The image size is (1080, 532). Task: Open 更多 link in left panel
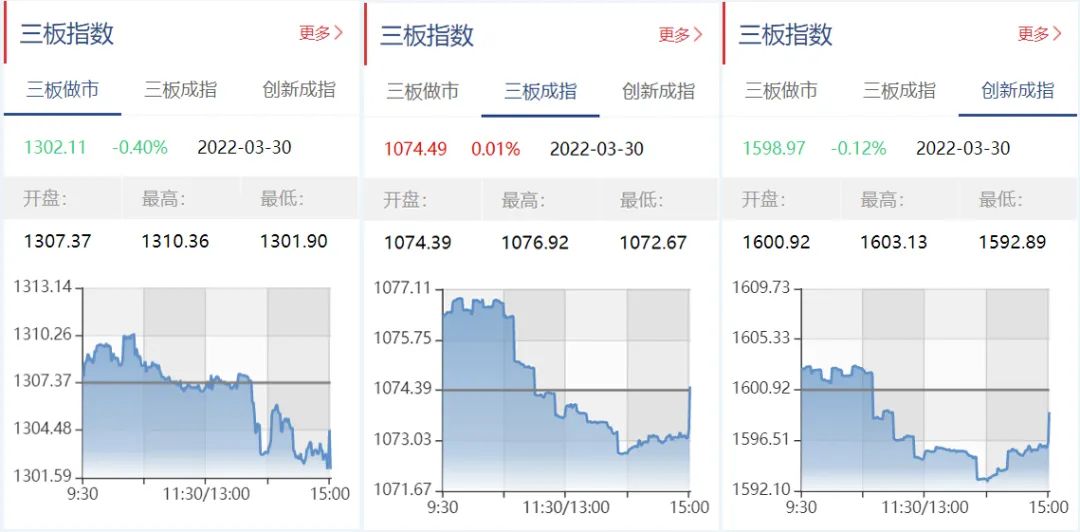tap(320, 32)
